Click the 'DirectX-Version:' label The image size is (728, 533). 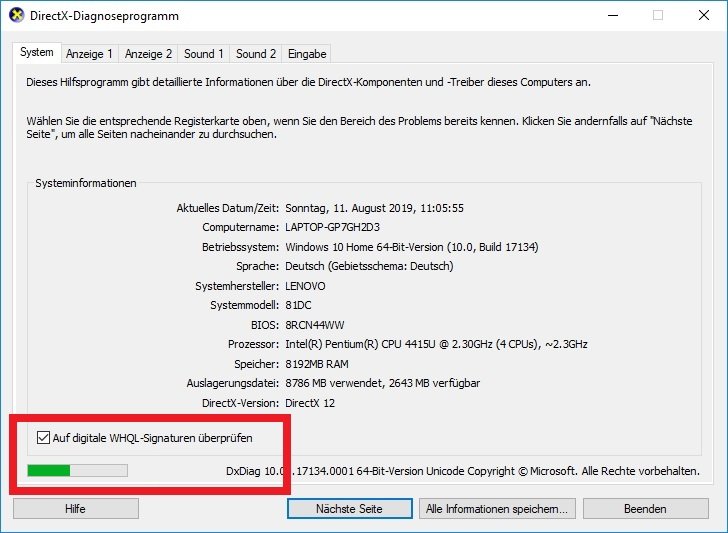click(x=240, y=403)
